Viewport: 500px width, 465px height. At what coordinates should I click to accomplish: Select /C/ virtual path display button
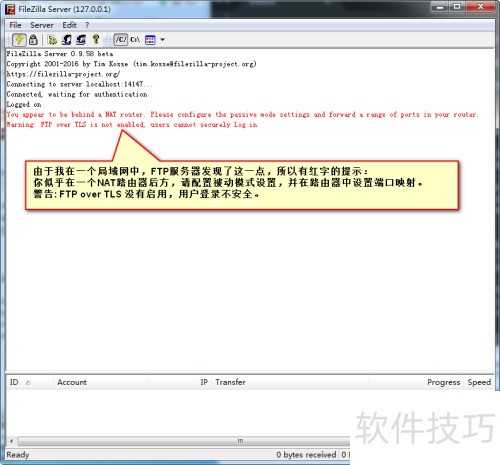point(121,40)
